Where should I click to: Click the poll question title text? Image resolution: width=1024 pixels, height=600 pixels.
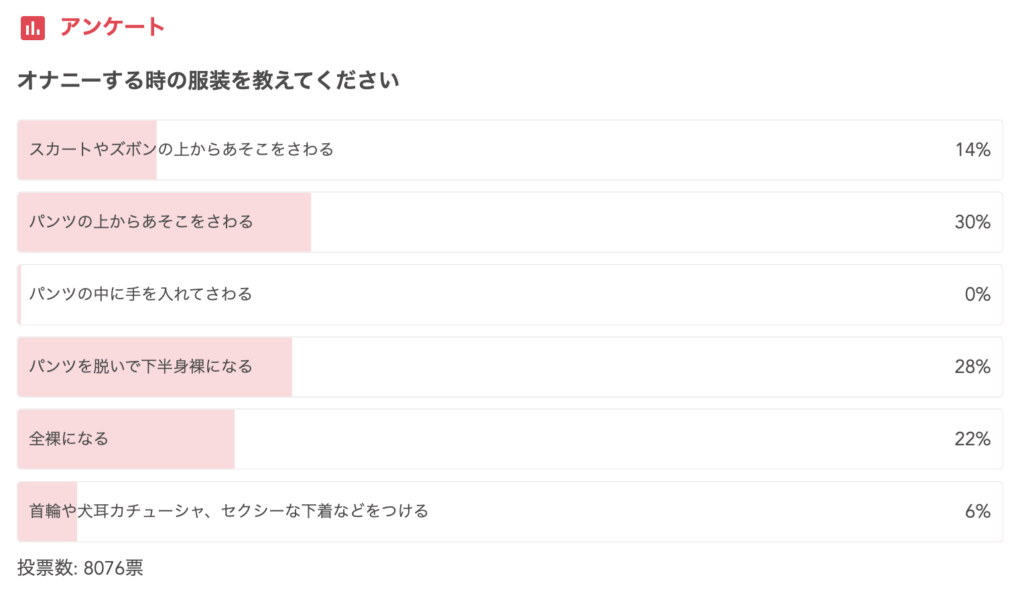pyautogui.click(x=208, y=81)
